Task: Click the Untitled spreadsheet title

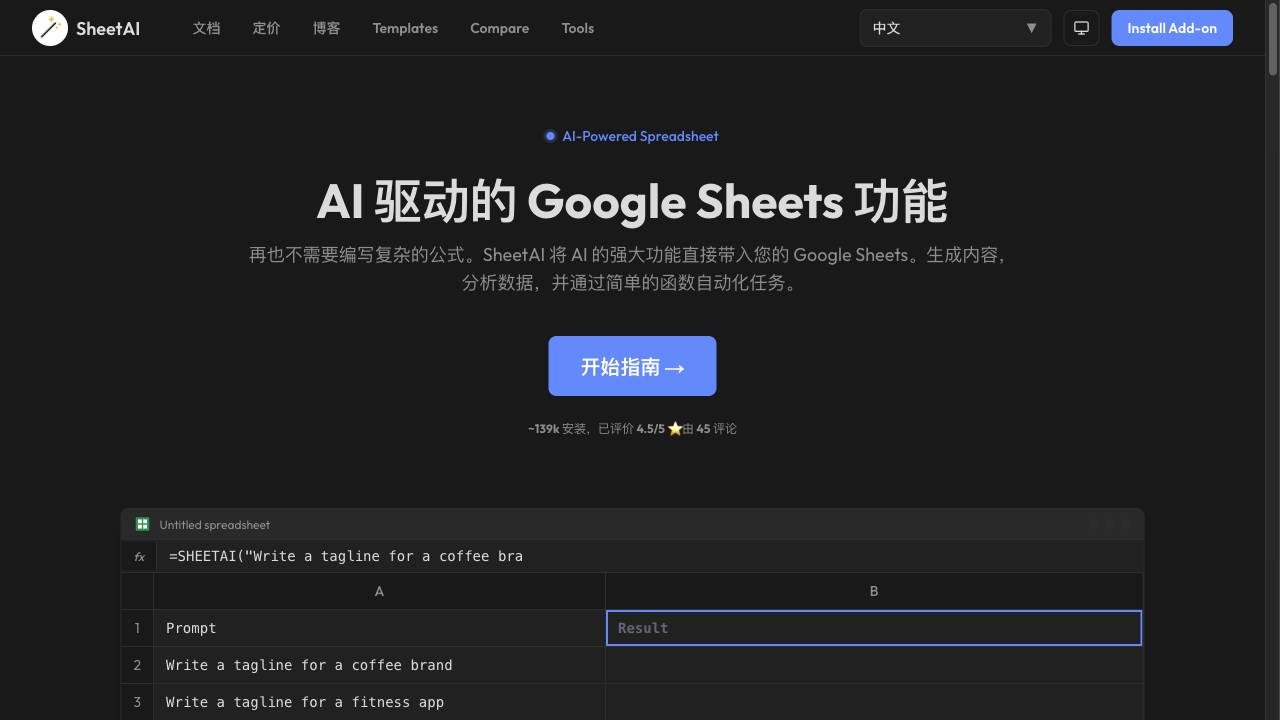Action: 214,524
